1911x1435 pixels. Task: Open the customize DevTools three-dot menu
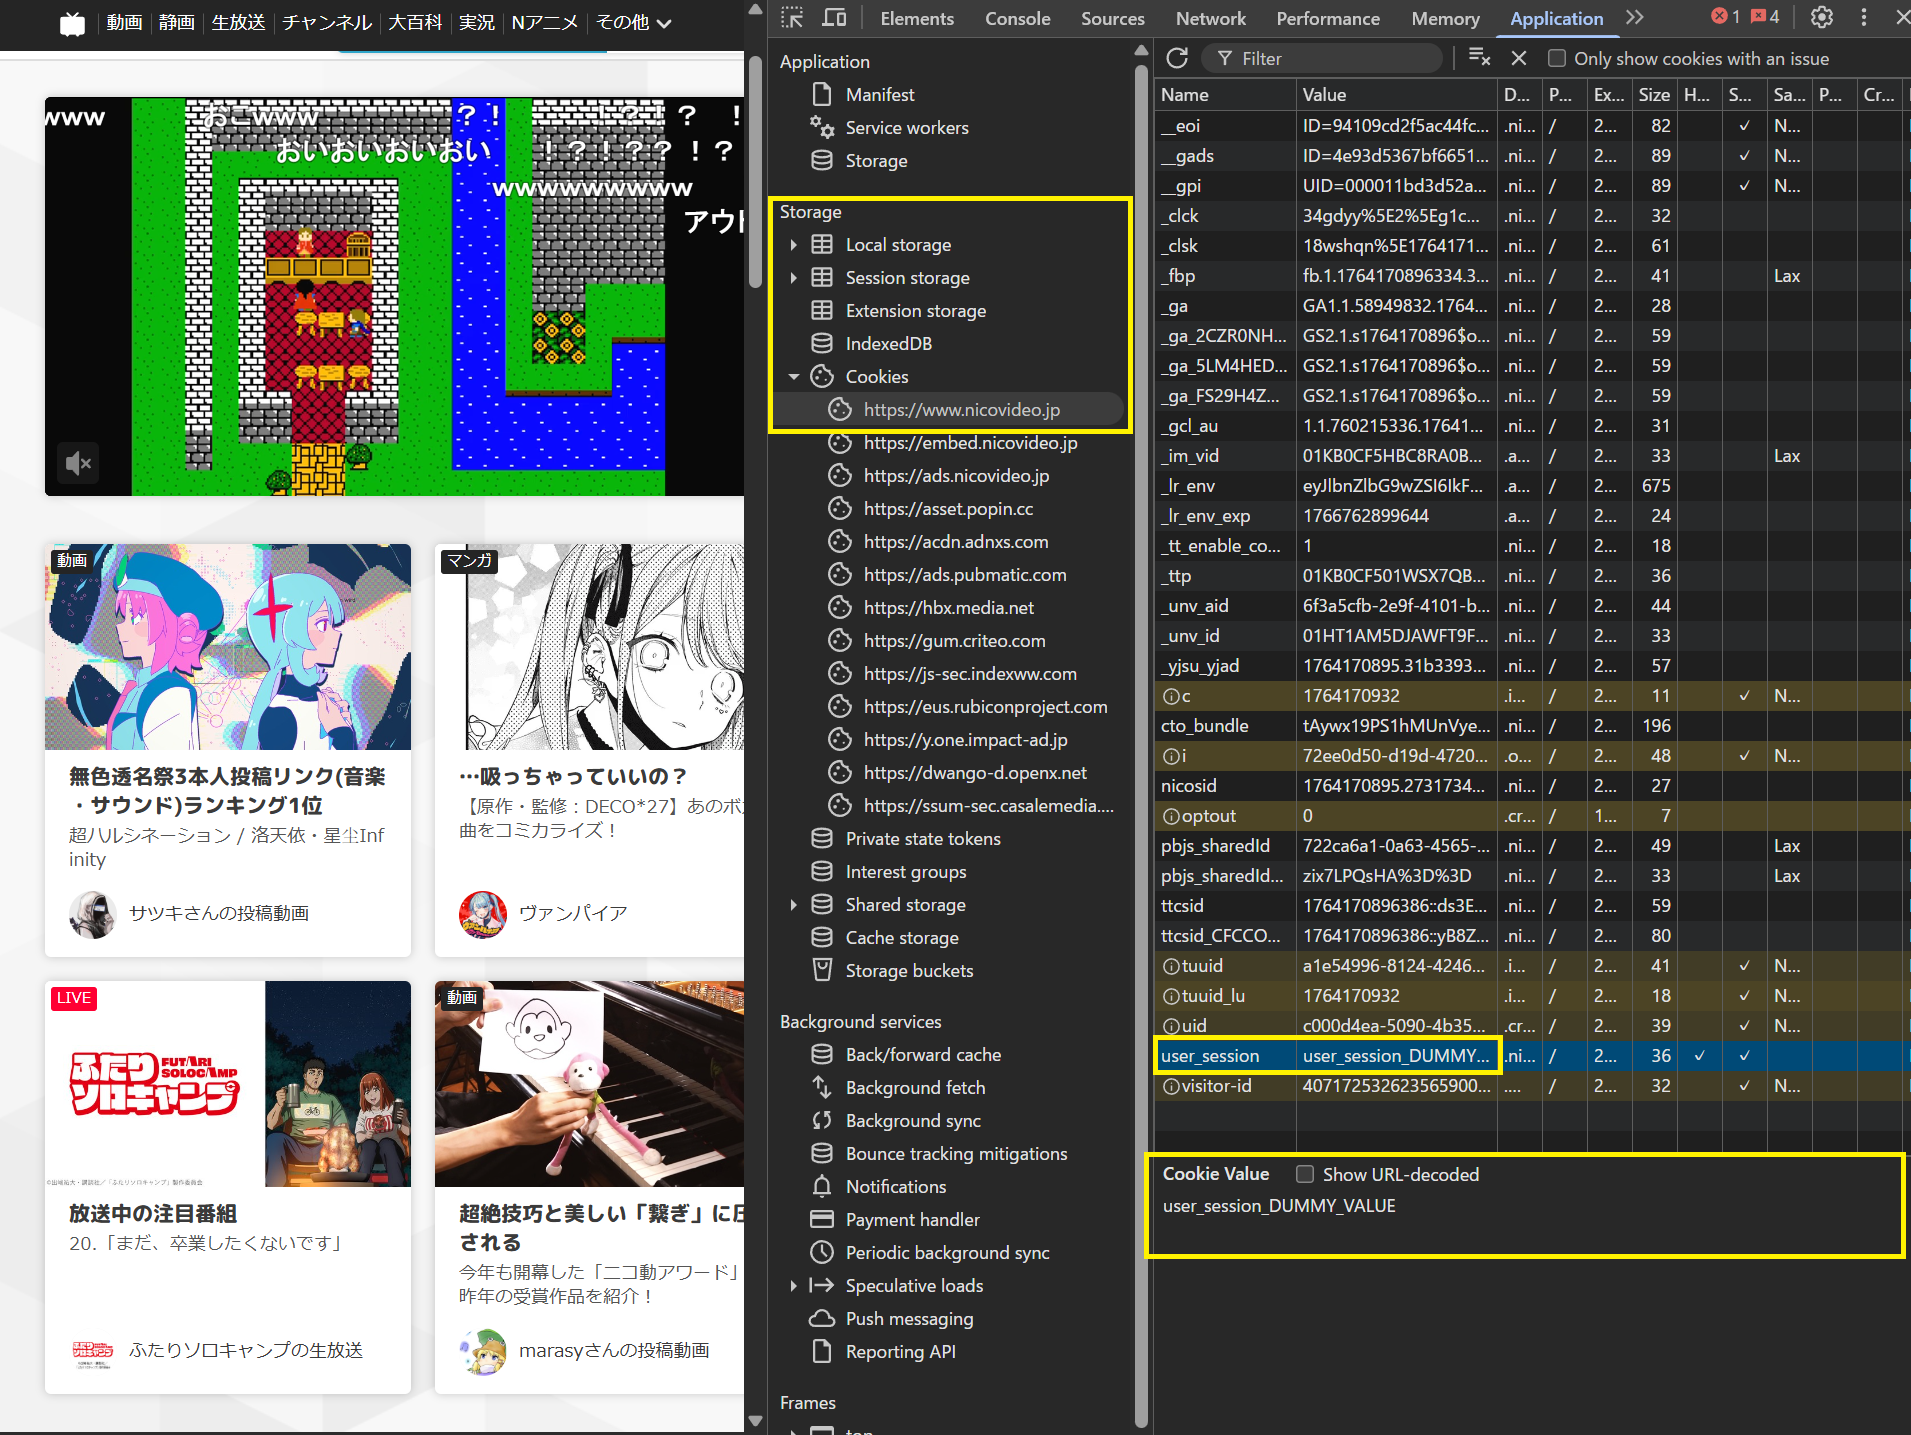(1862, 18)
